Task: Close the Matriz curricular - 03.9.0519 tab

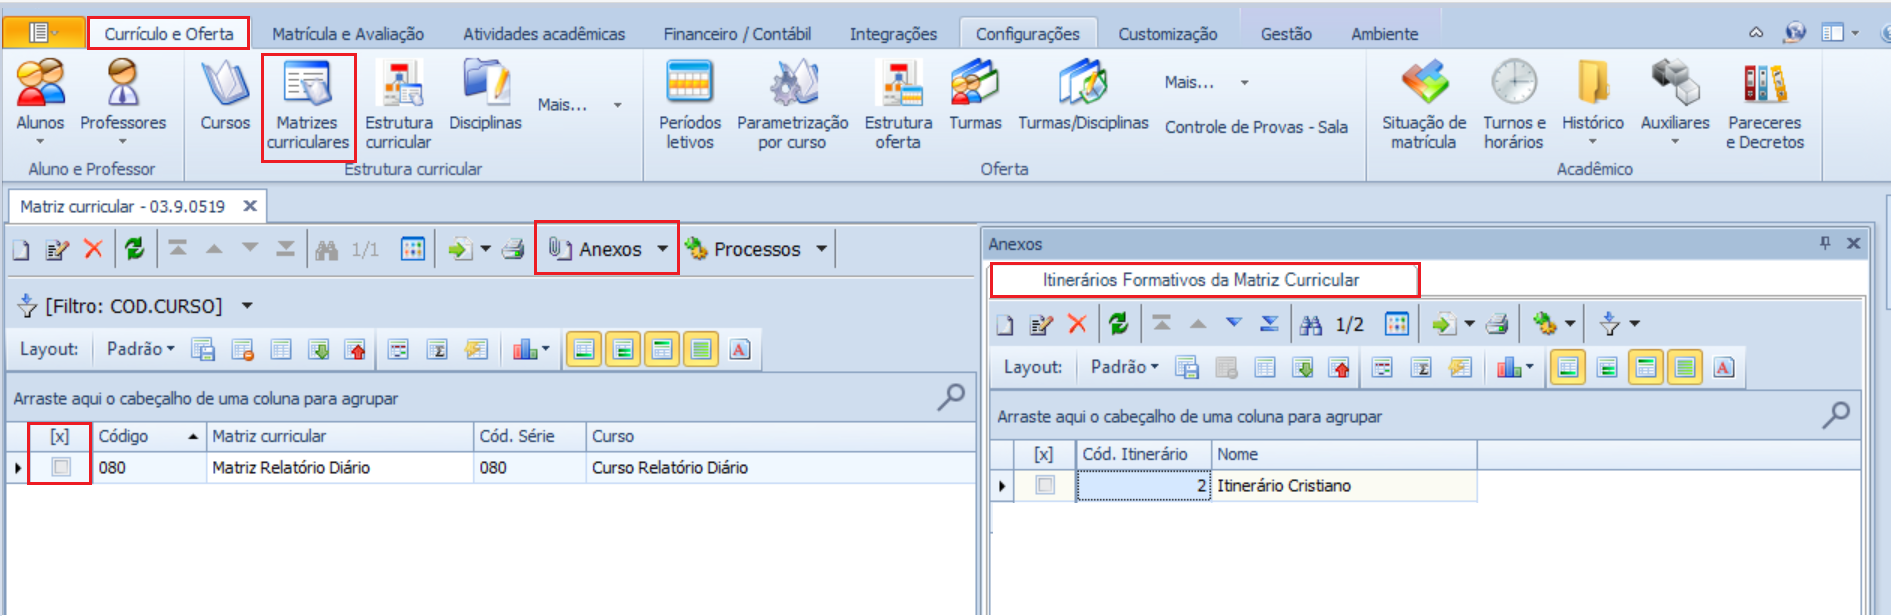Action: (x=250, y=206)
